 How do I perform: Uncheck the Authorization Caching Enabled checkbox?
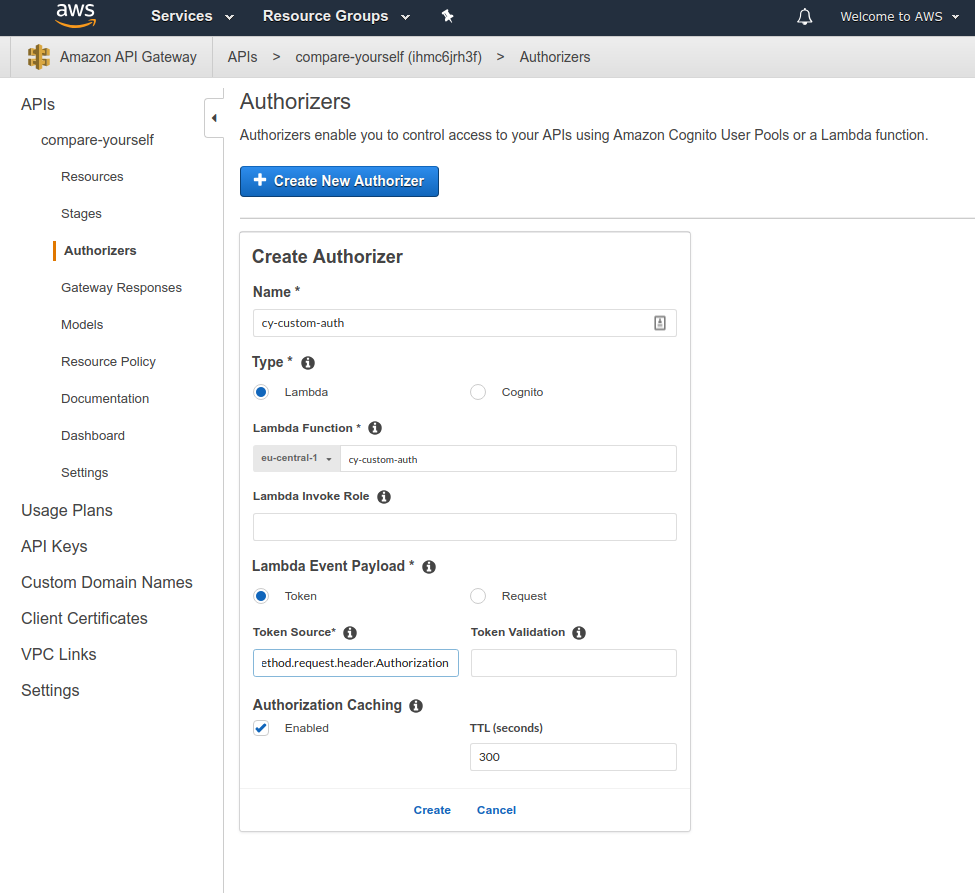(x=261, y=728)
